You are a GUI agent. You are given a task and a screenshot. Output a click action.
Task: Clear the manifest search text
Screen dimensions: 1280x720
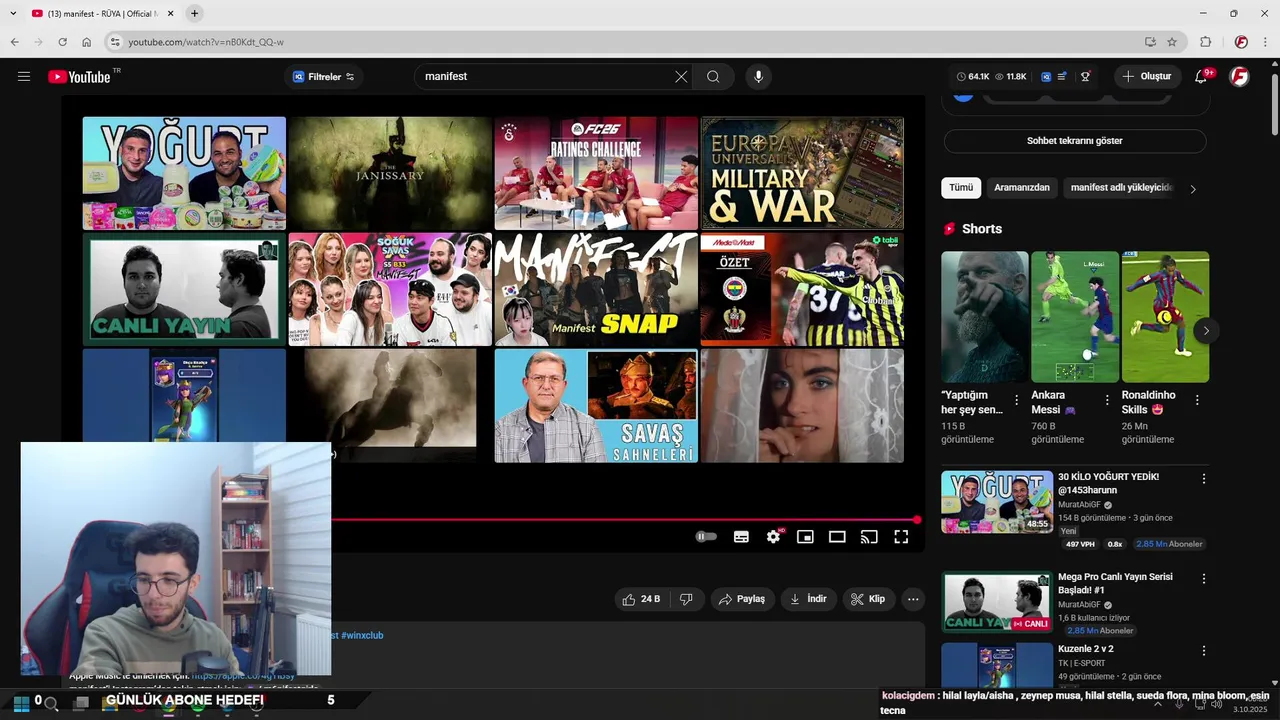[681, 77]
